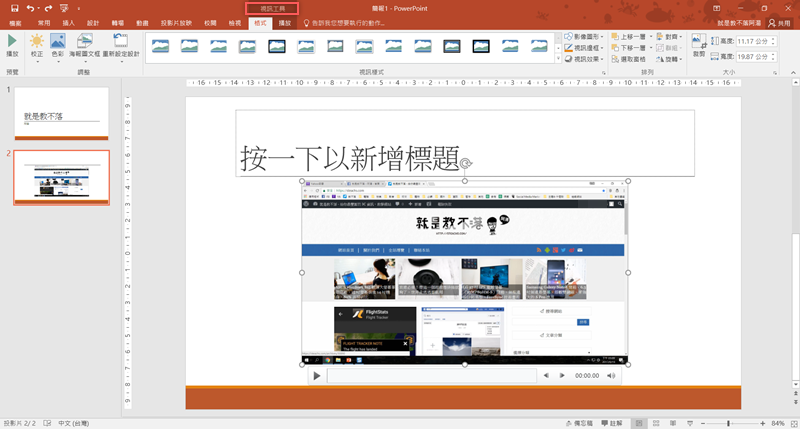Open the 視訊效果 video effects dropdown
The height and width of the screenshot is (429, 800).
pyautogui.click(x=584, y=59)
